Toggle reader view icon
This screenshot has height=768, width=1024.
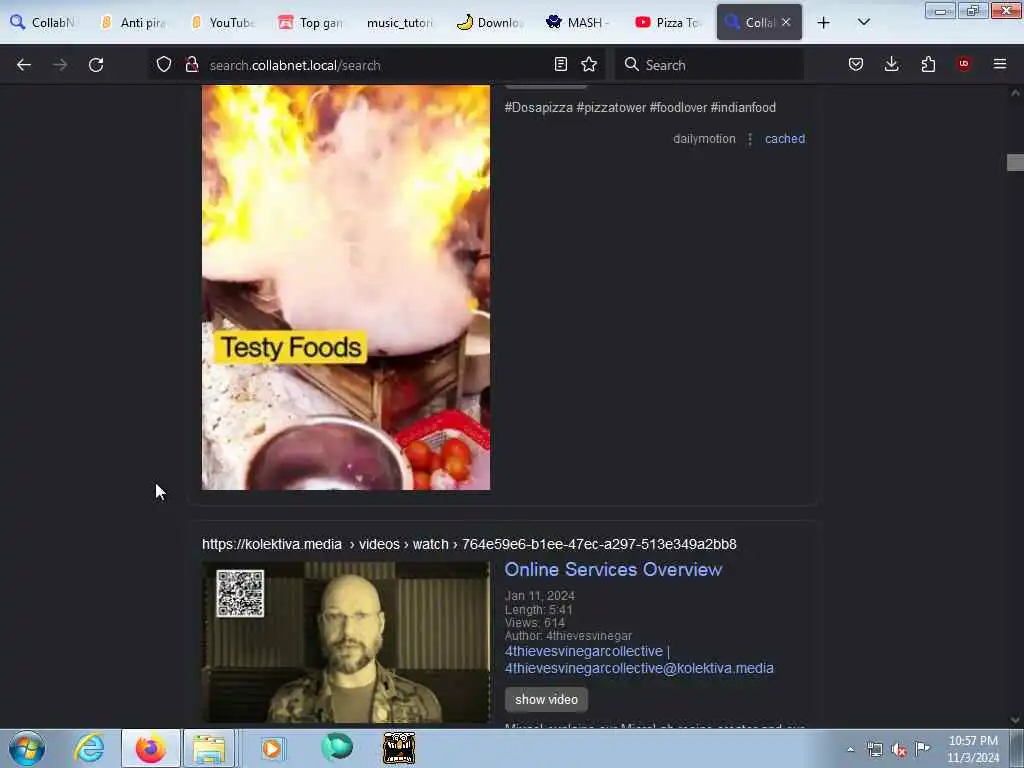tap(560, 64)
